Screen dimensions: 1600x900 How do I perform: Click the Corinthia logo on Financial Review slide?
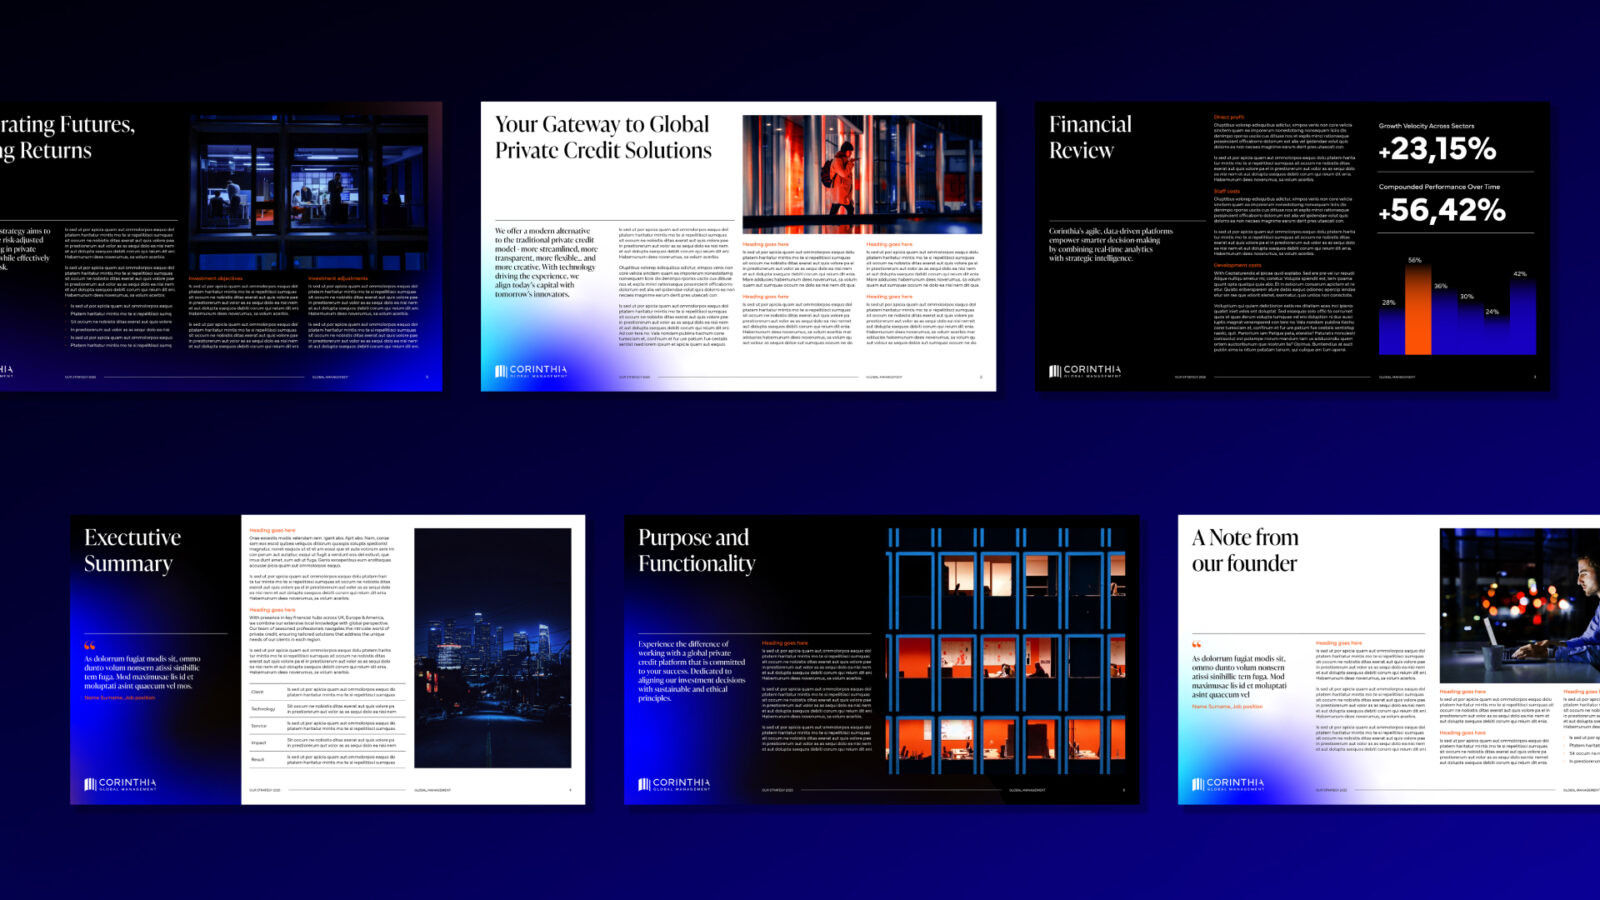1085,371
